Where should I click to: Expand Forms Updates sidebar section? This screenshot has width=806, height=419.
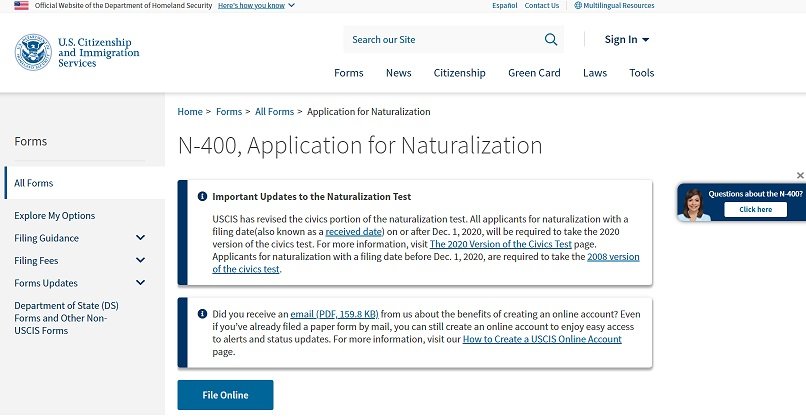click(140, 283)
